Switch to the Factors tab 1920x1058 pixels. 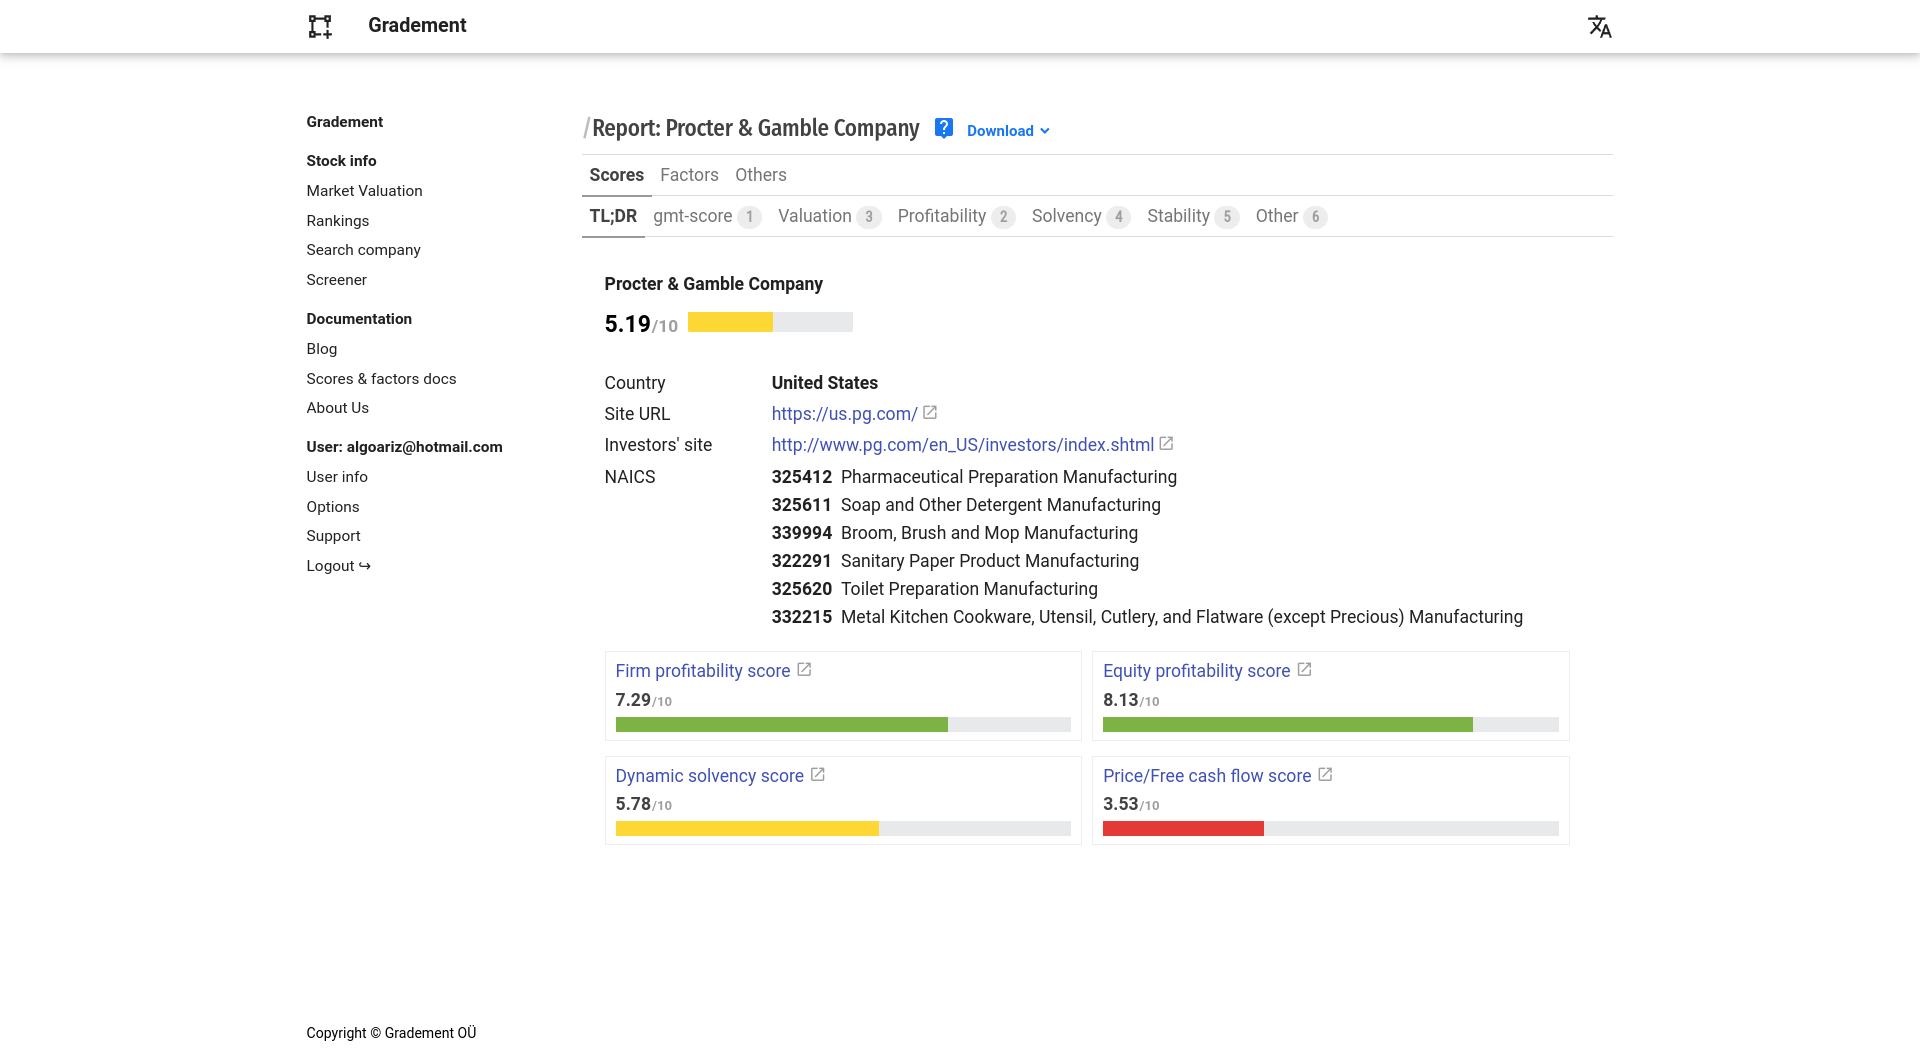[x=689, y=175]
